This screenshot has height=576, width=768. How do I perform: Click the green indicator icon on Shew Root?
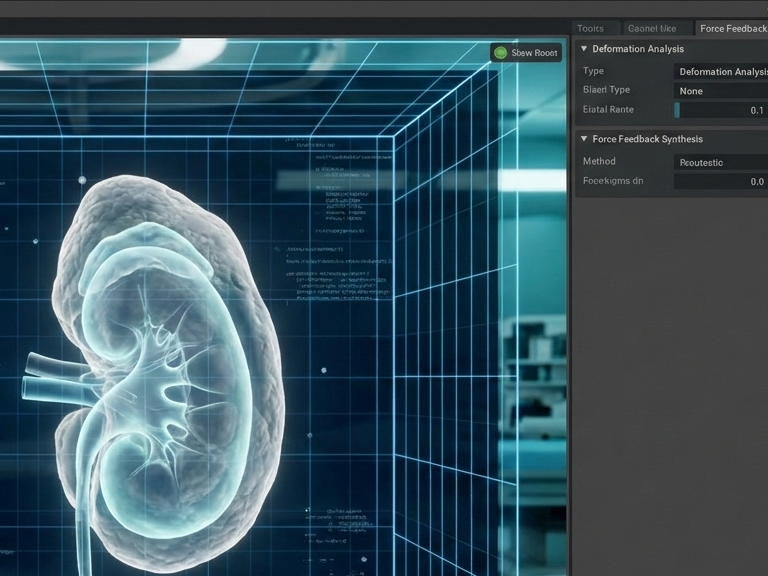tap(500, 53)
